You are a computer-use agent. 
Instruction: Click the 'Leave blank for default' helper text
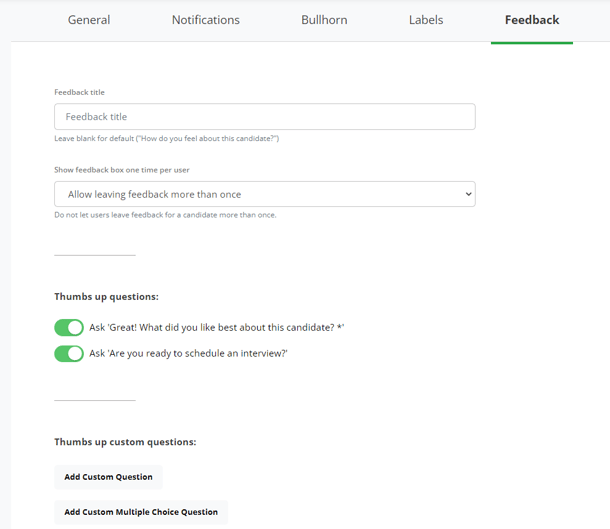tap(167, 138)
